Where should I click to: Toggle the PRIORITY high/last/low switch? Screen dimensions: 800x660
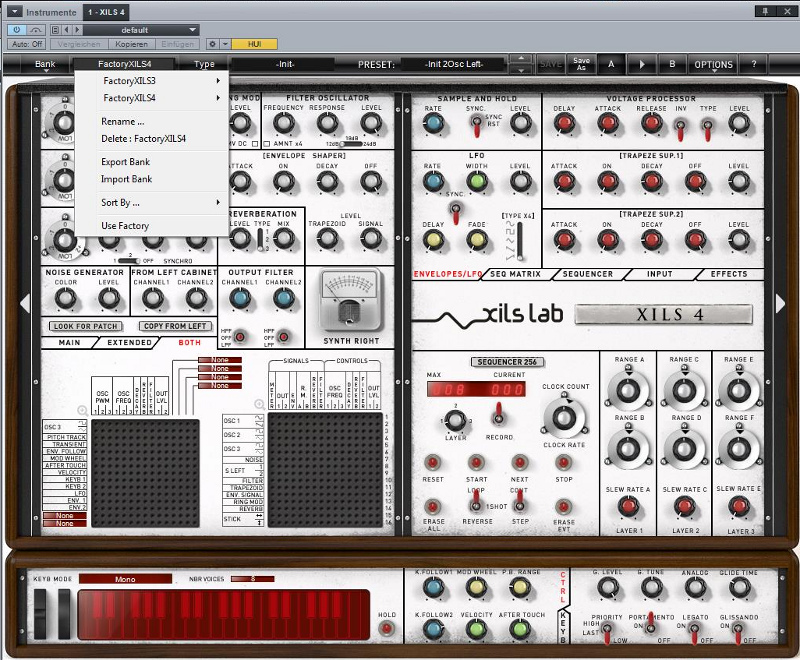(x=607, y=631)
